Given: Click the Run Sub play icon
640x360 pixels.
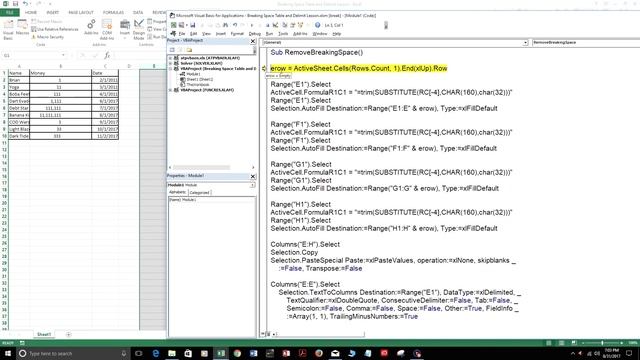Looking at the screenshot, I should (x=252, y=25).
